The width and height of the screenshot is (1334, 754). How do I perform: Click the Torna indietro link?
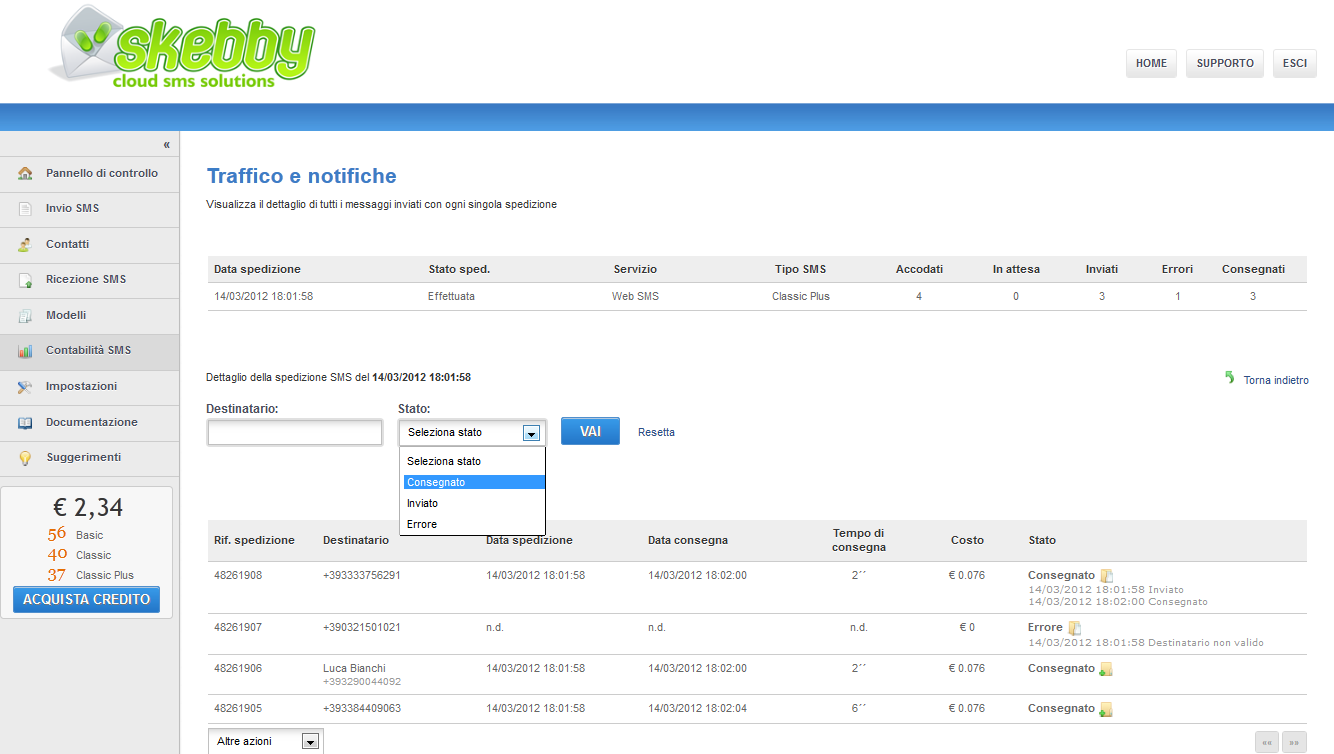(x=1276, y=380)
